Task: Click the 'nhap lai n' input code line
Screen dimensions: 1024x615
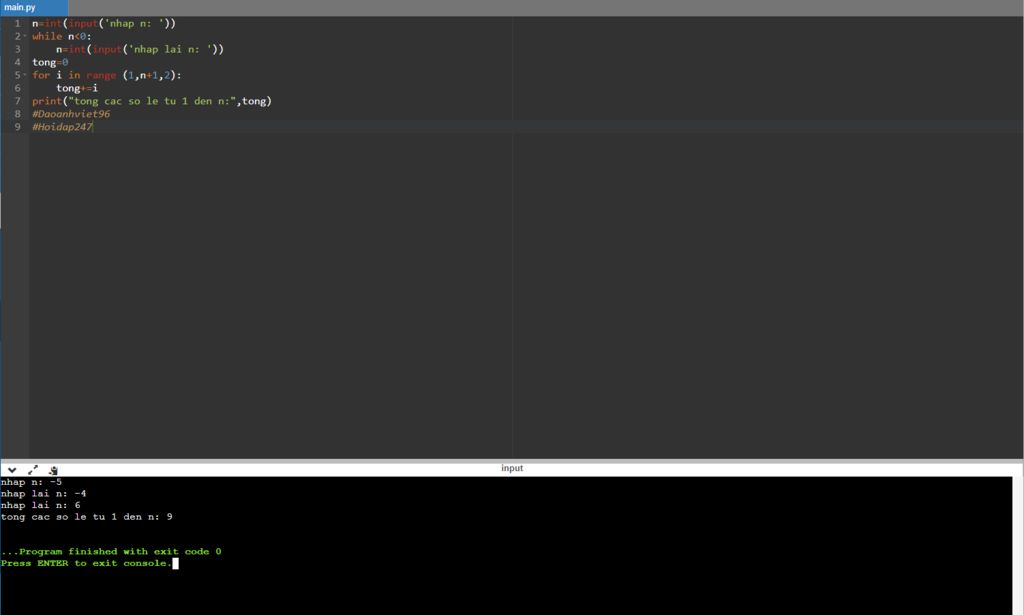Action: tap(140, 50)
